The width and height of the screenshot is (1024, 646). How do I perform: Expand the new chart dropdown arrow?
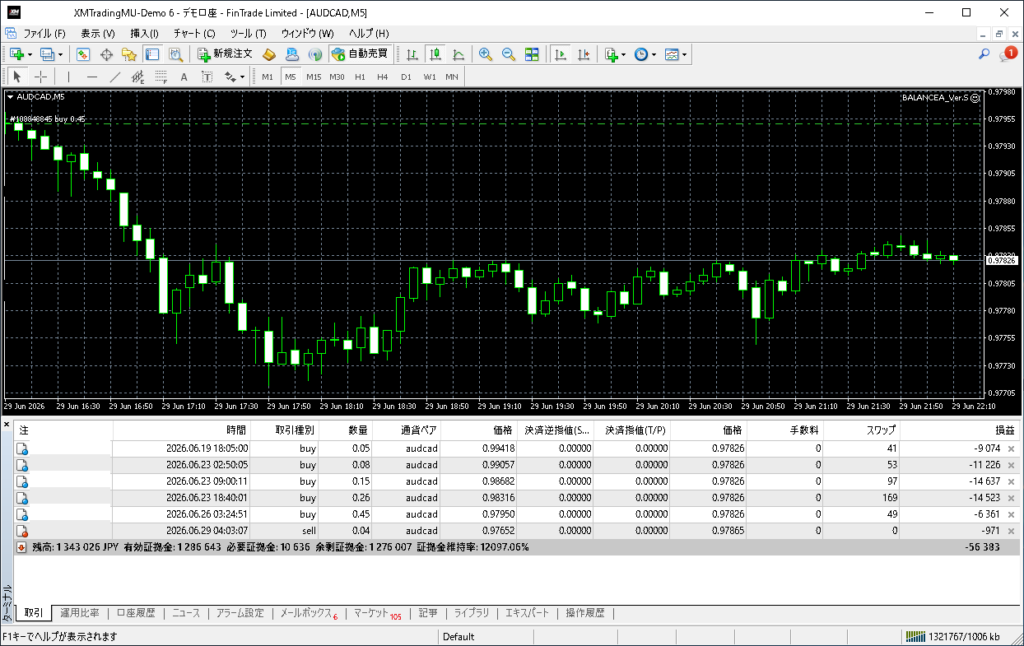[30, 55]
